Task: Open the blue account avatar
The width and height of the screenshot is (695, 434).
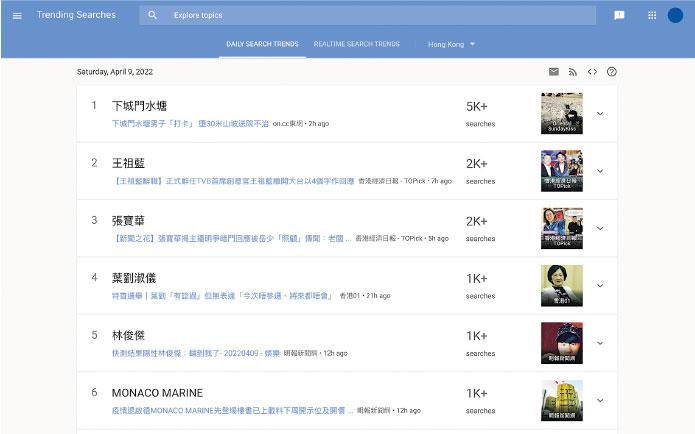Action: click(x=675, y=15)
